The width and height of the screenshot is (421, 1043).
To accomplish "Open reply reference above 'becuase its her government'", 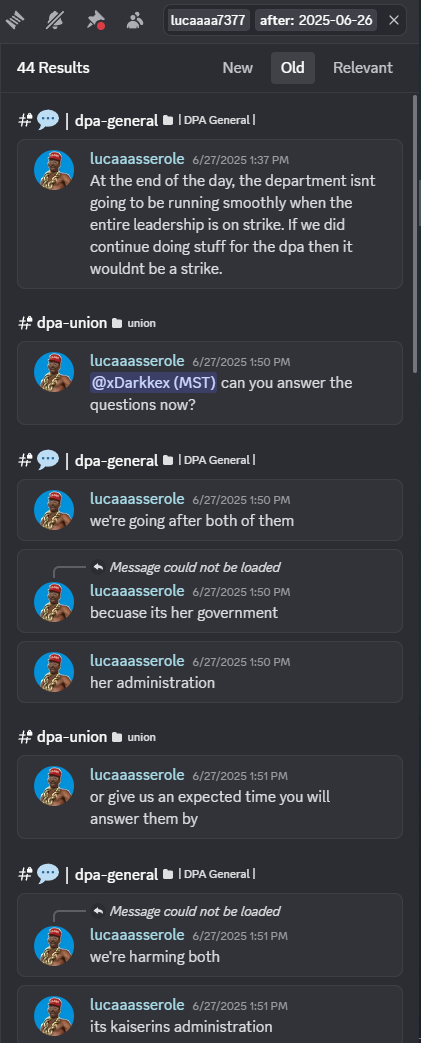I will point(195,567).
